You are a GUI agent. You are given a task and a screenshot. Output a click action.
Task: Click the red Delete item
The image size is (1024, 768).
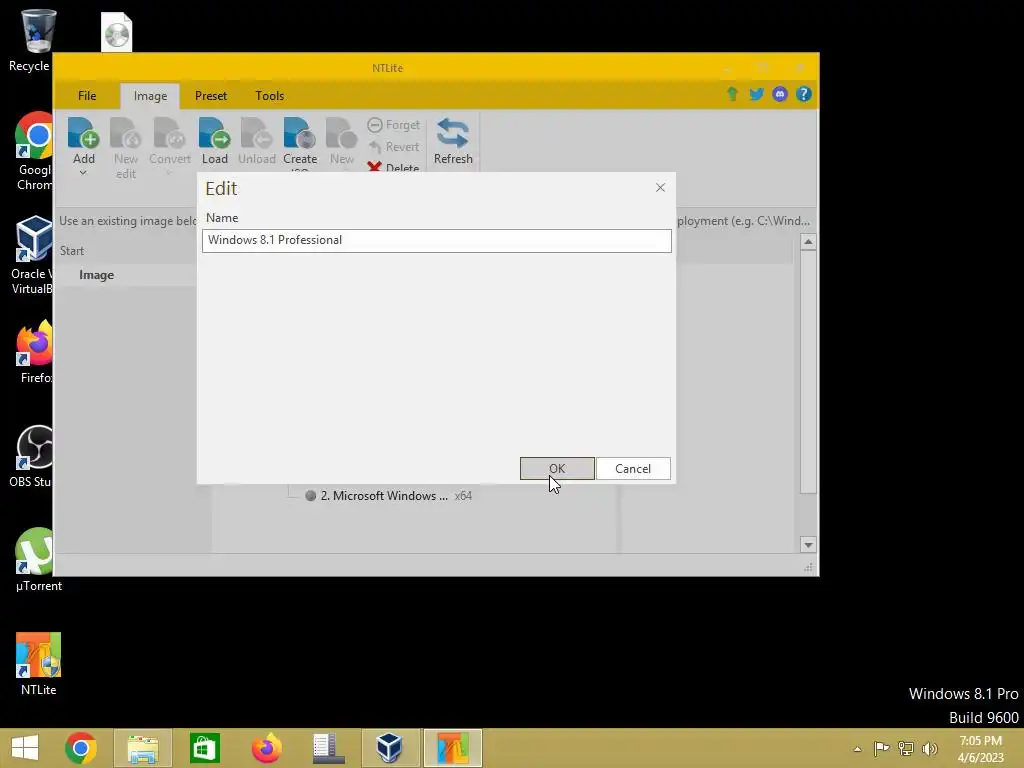394,167
